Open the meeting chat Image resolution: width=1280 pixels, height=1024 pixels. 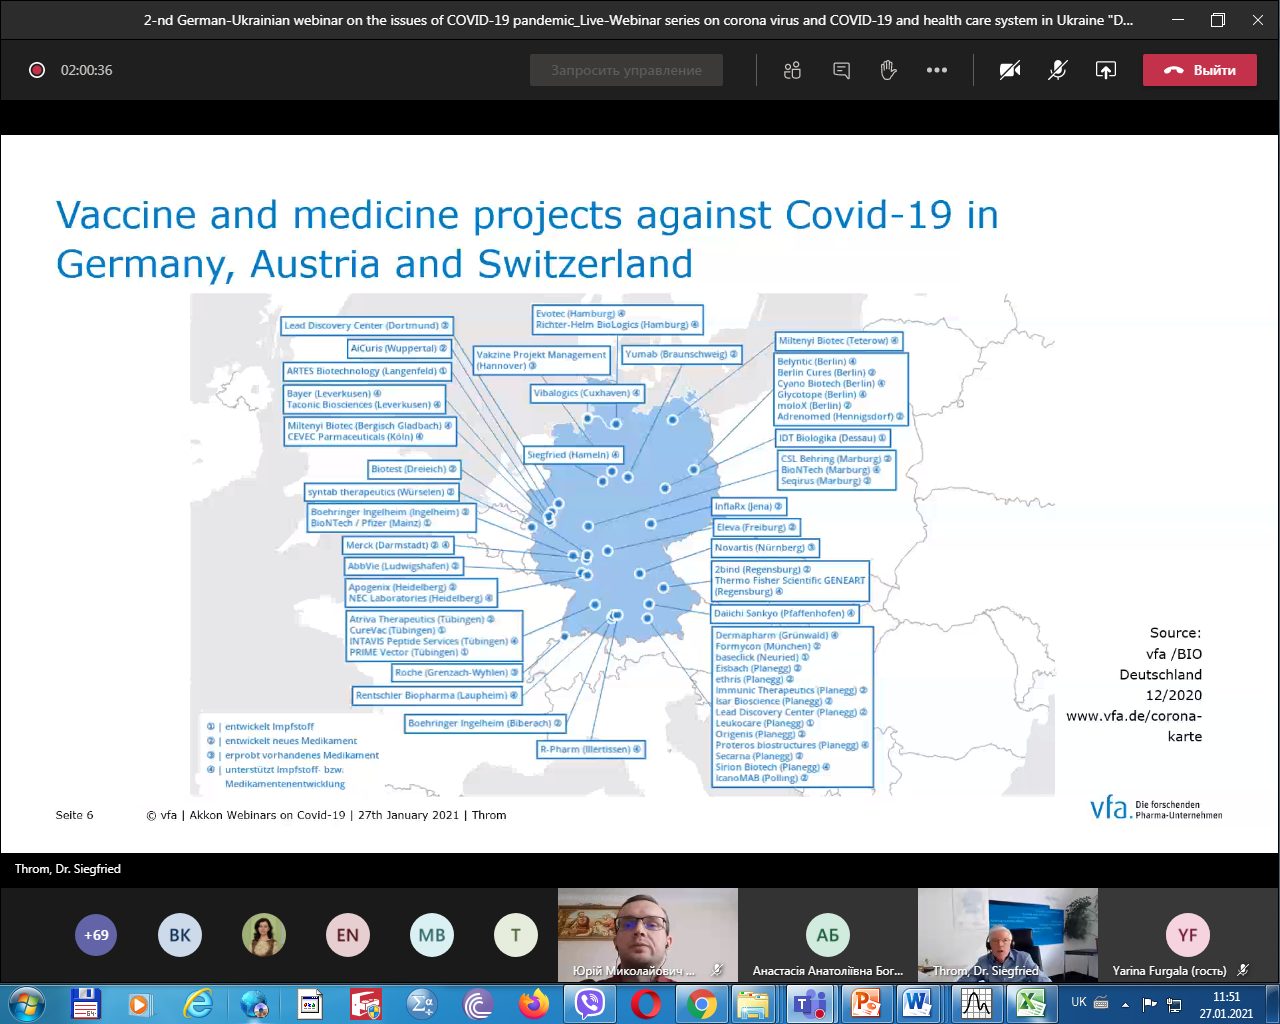point(841,70)
